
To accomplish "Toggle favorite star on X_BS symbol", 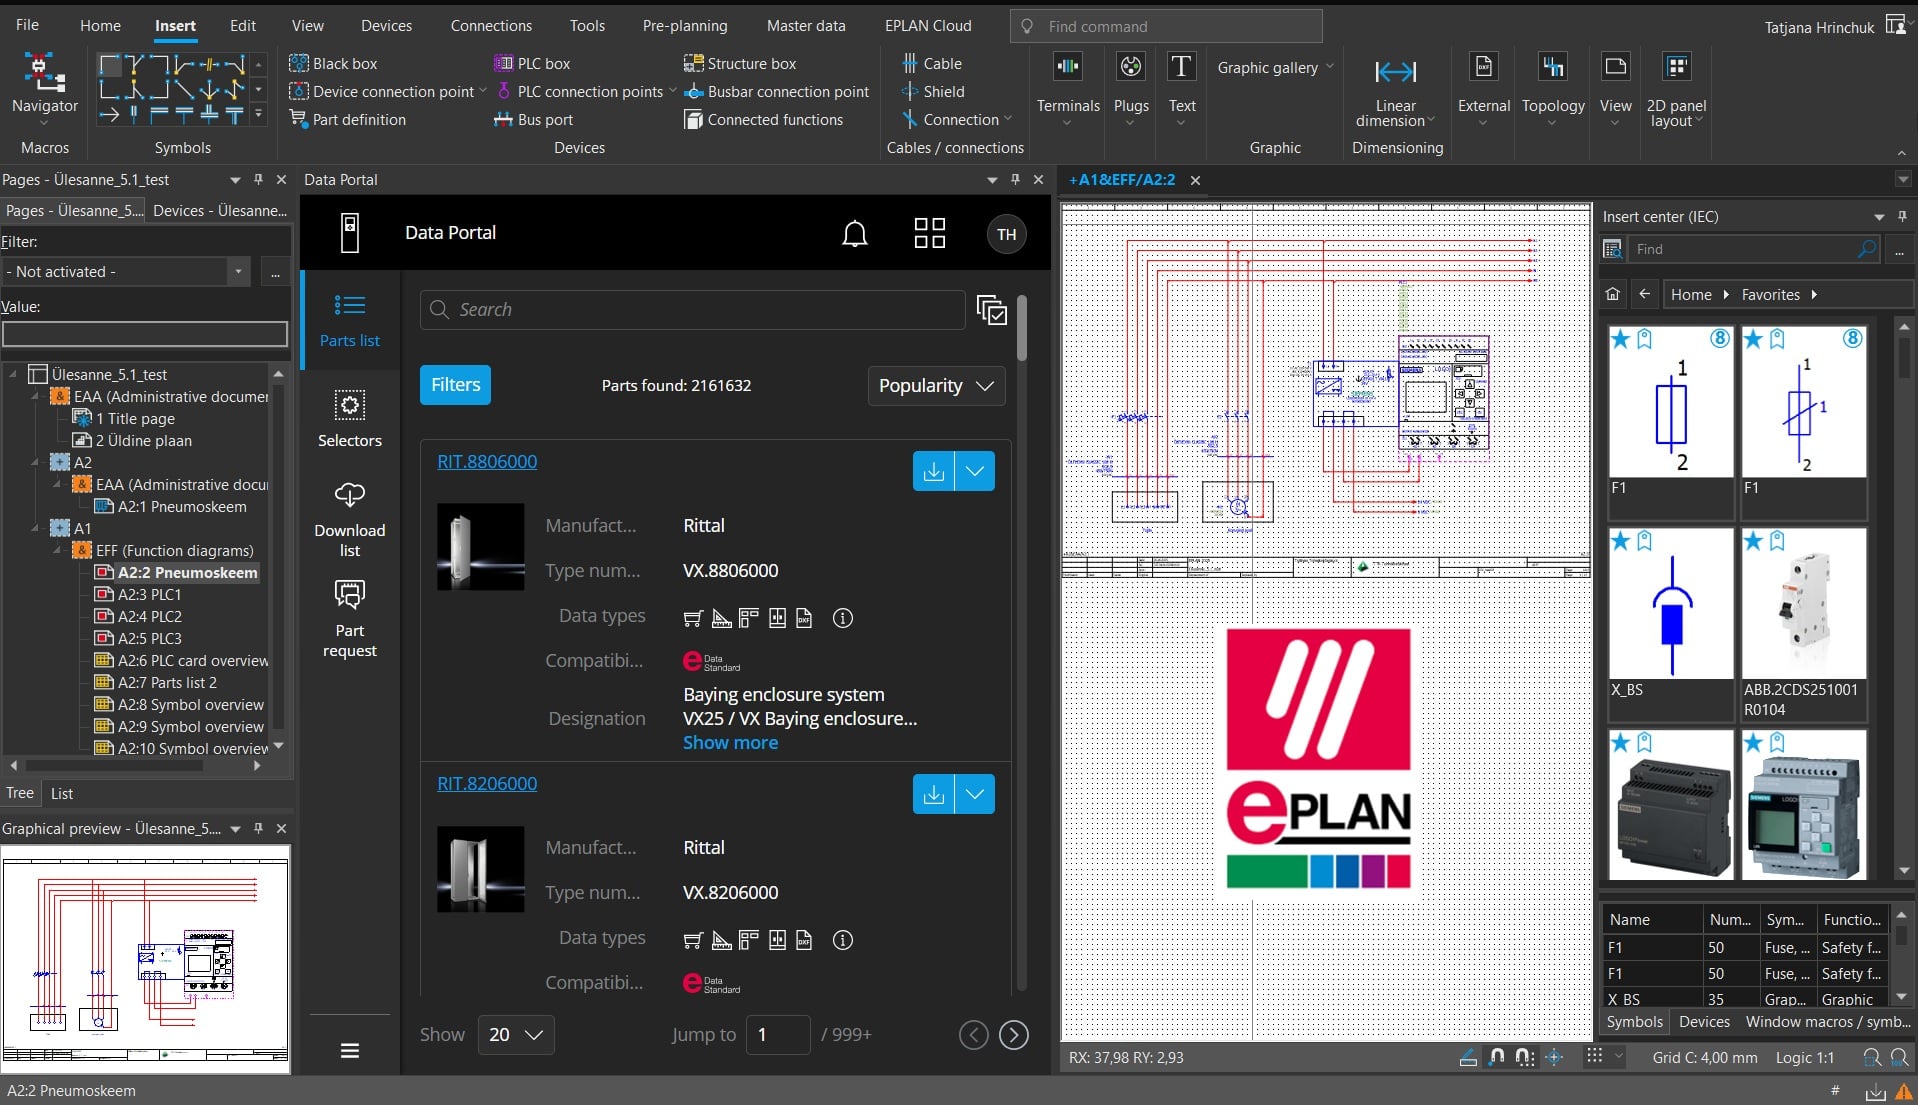I will click(x=1620, y=541).
